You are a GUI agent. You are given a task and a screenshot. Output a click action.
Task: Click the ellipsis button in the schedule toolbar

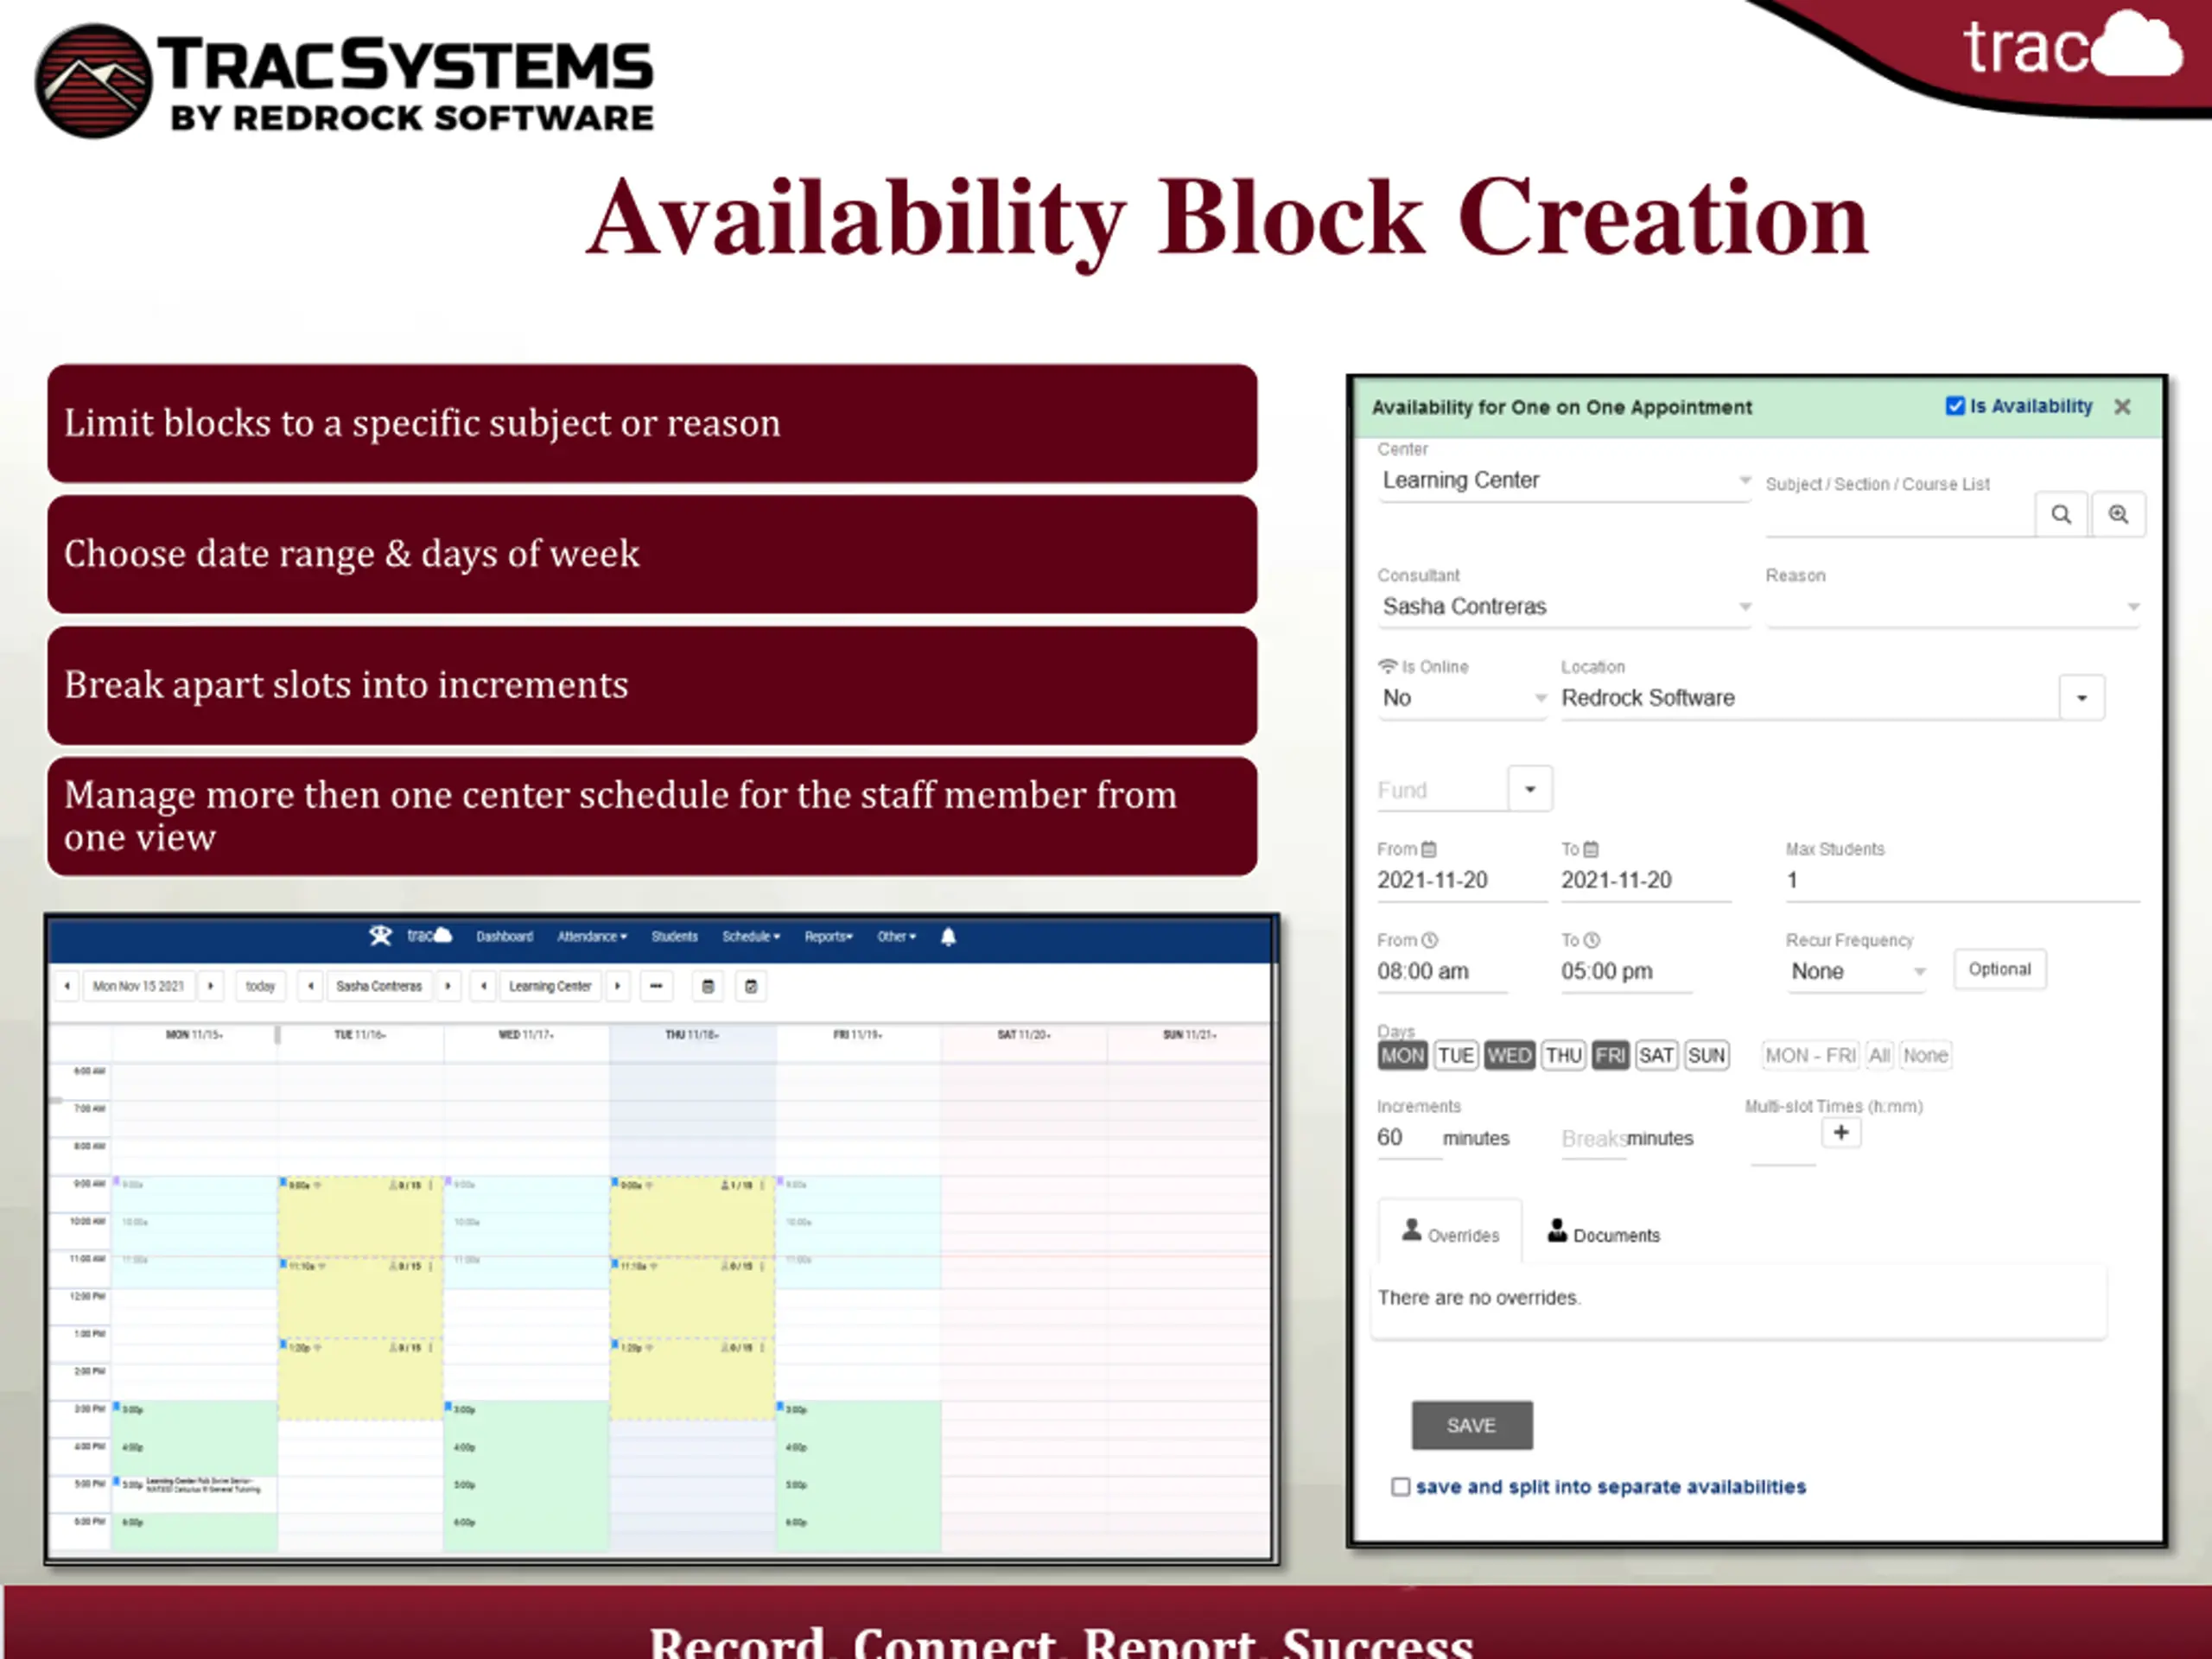pyautogui.click(x=656, y=986)
